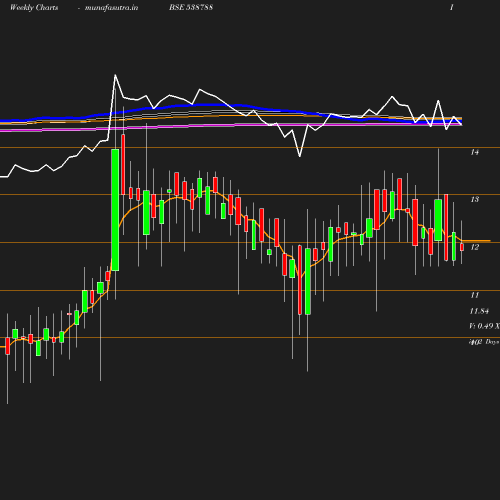Click the price axis label "12"
Viewport: 500px width, 500px height.
click(475, 247)
